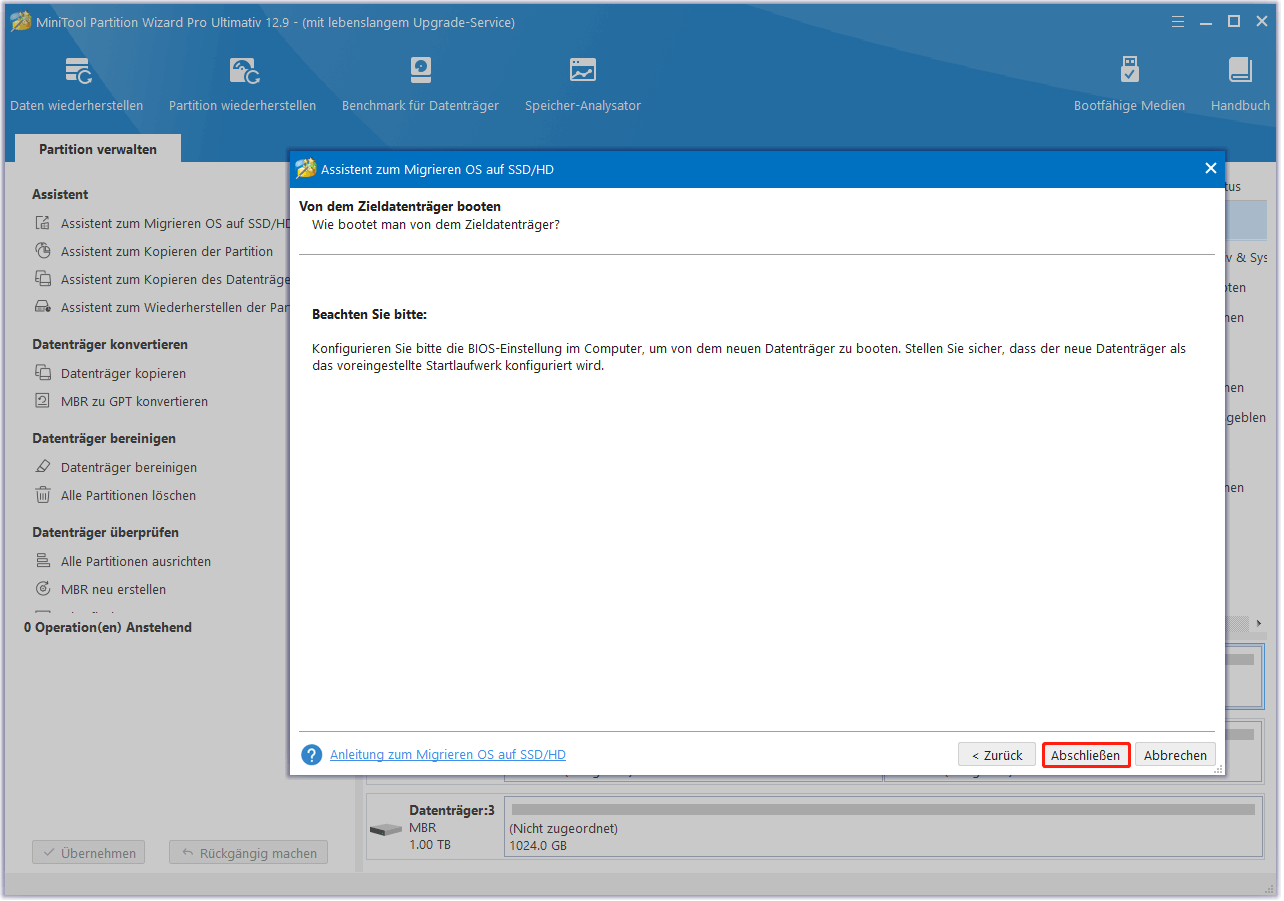Select Datenträger:3 unallocated 1024.0 GB partition
Screen dimensions: 1284x901
884,826
